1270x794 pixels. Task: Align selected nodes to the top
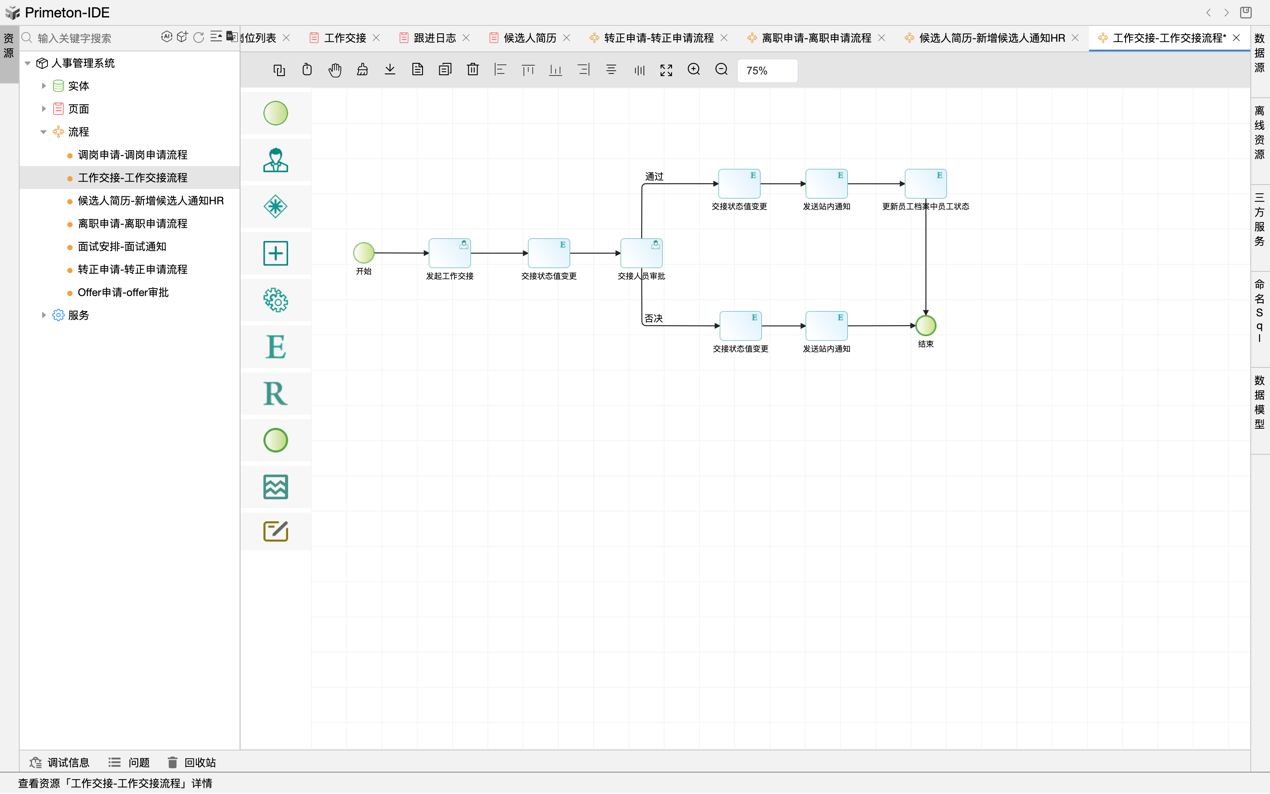click(x=528, y=70)
